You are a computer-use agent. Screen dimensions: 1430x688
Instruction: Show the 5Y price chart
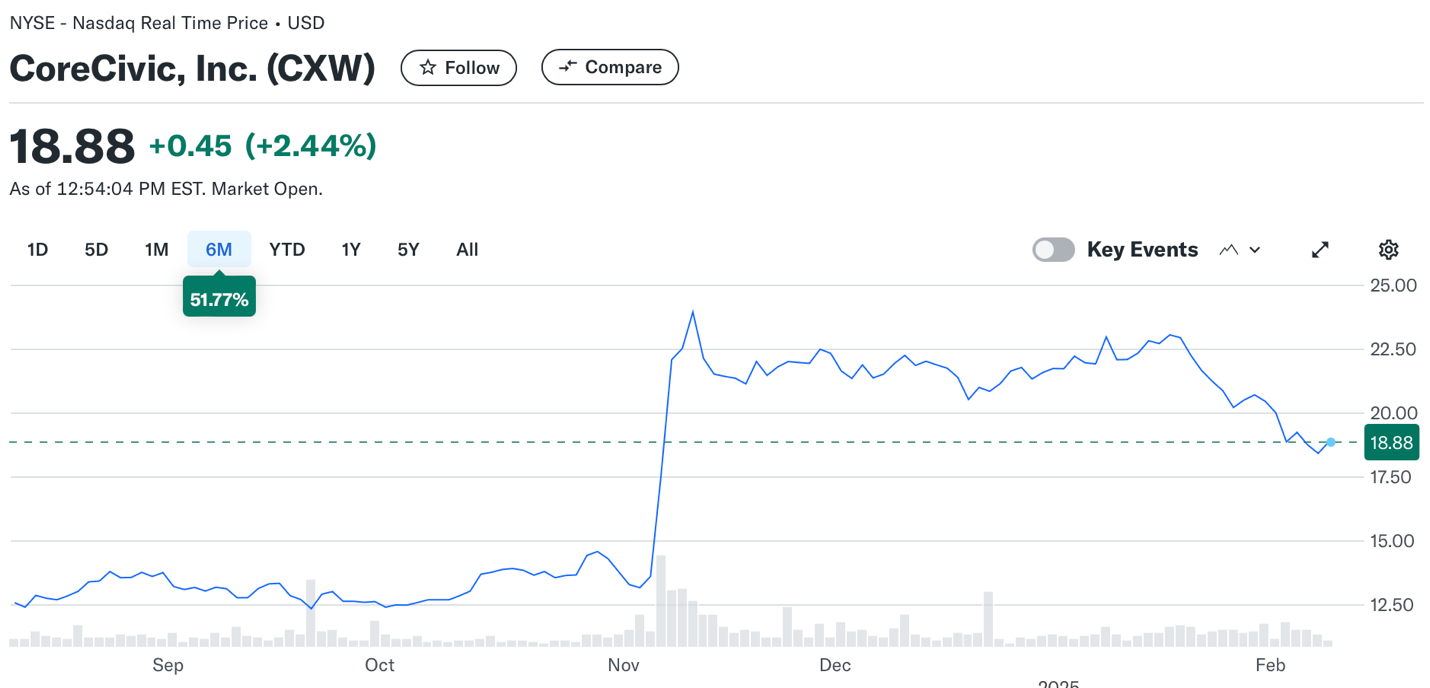[x=408, y=250]
